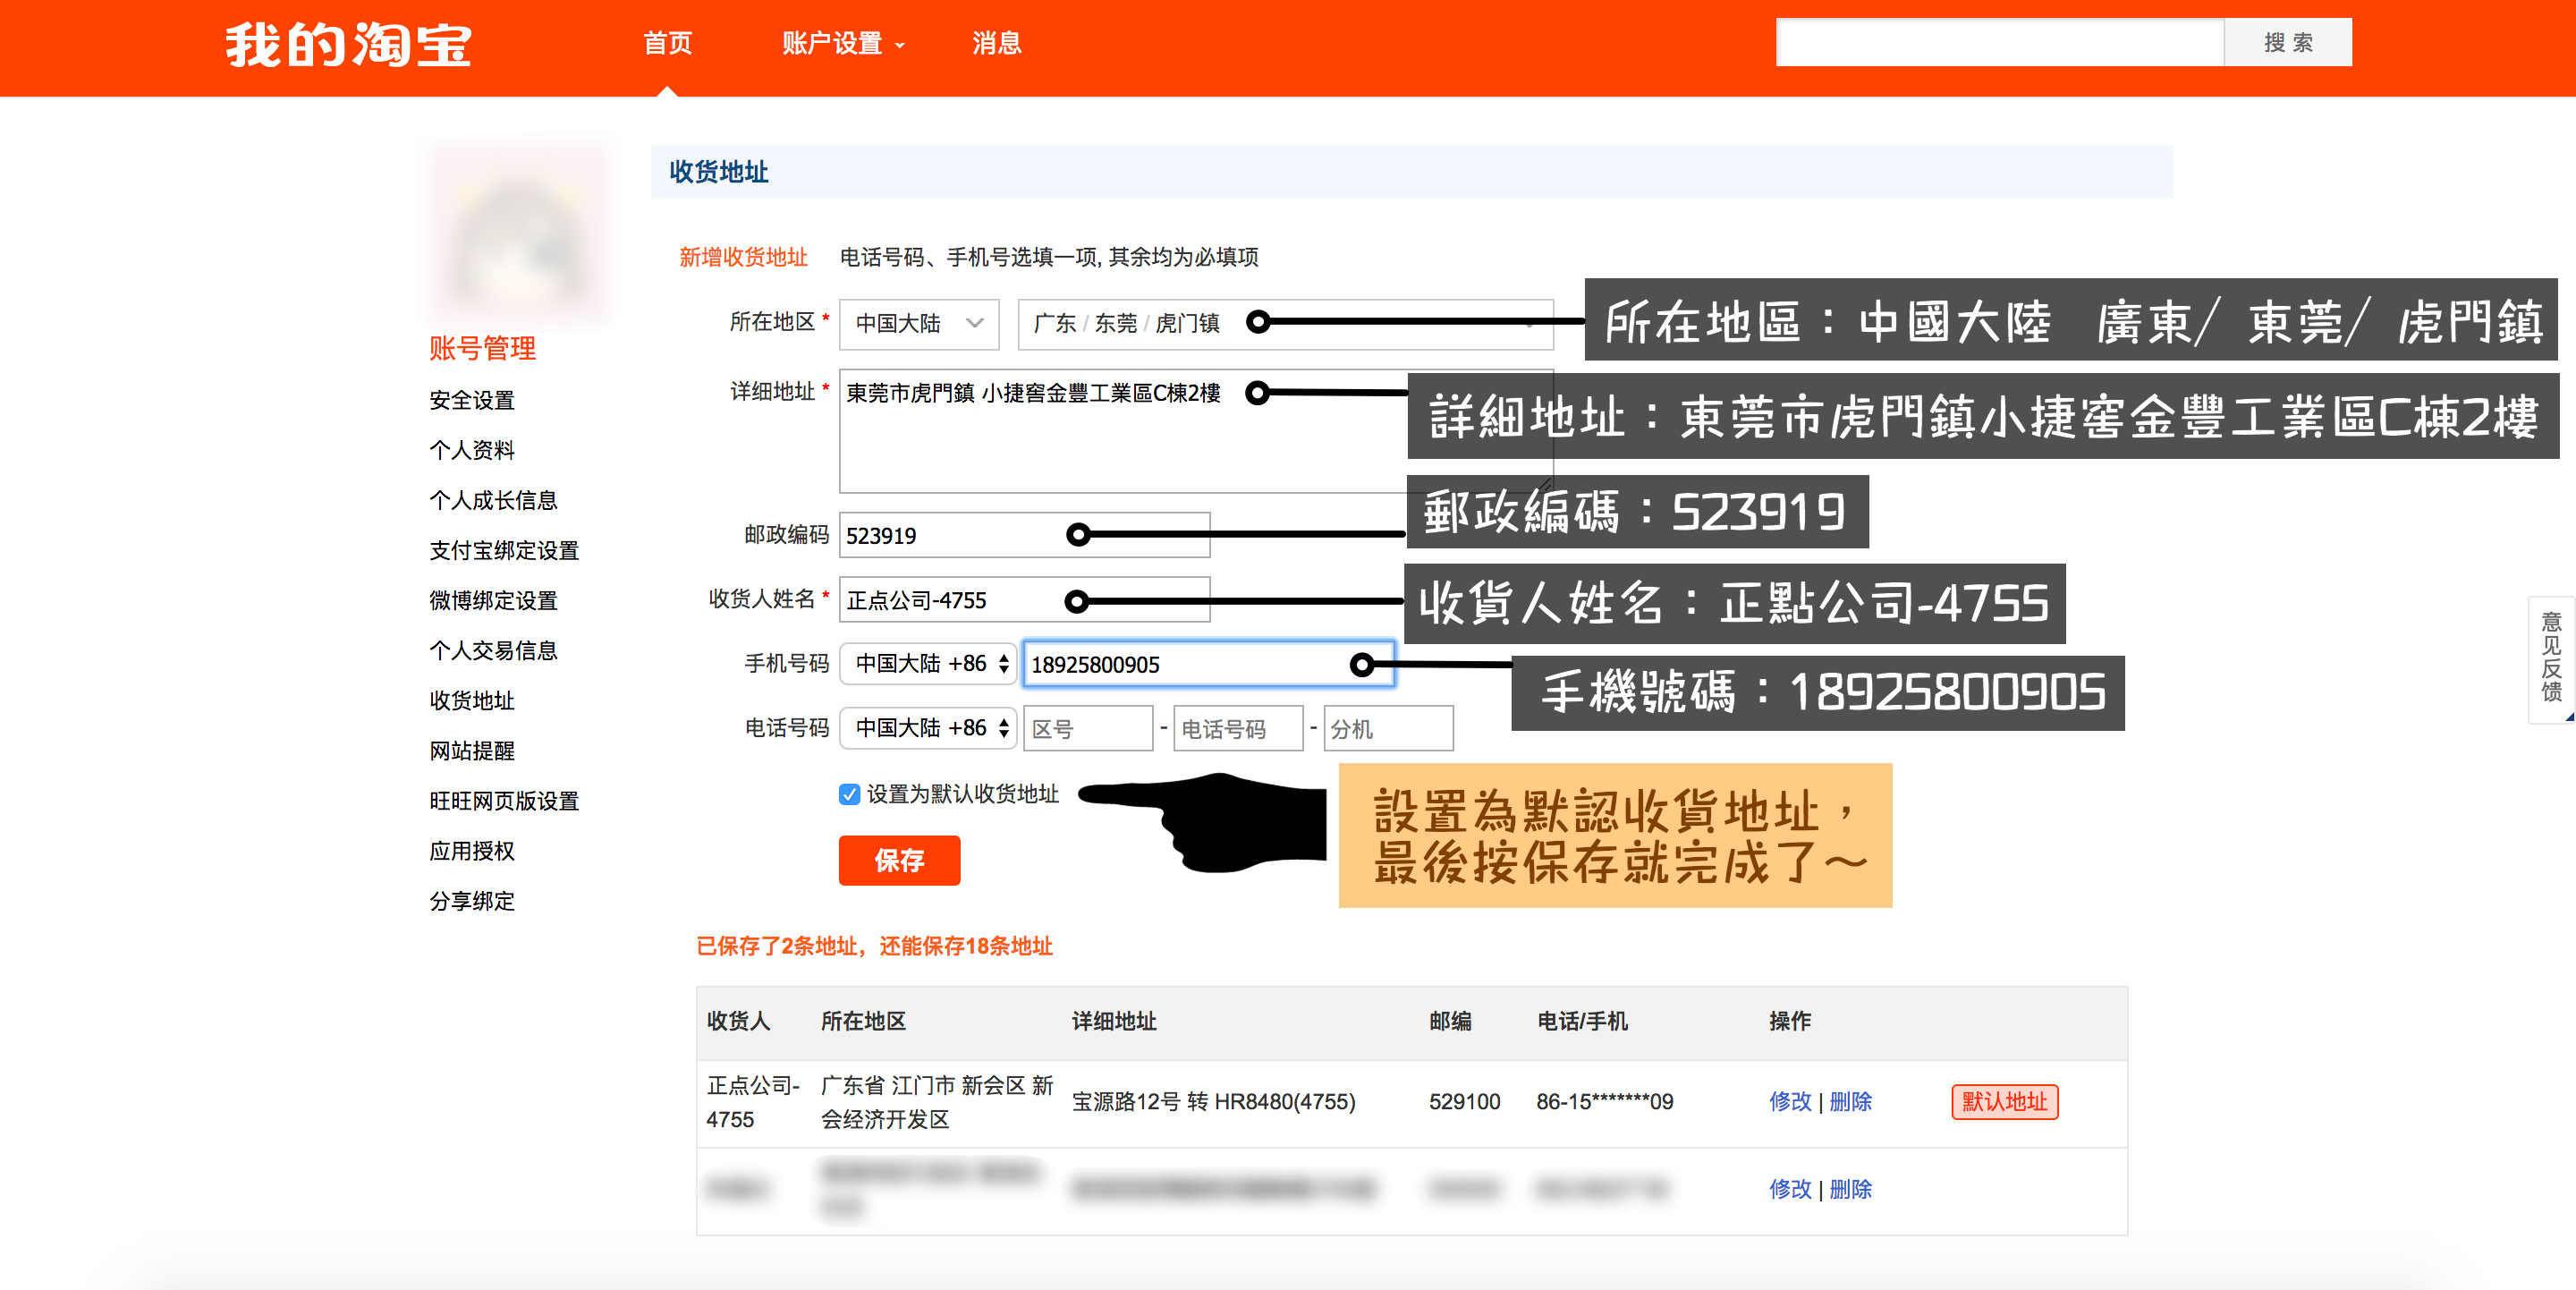Click the orange 保存 button
The width and height of the screenshot is (2576, 1290).
point(899,860)
